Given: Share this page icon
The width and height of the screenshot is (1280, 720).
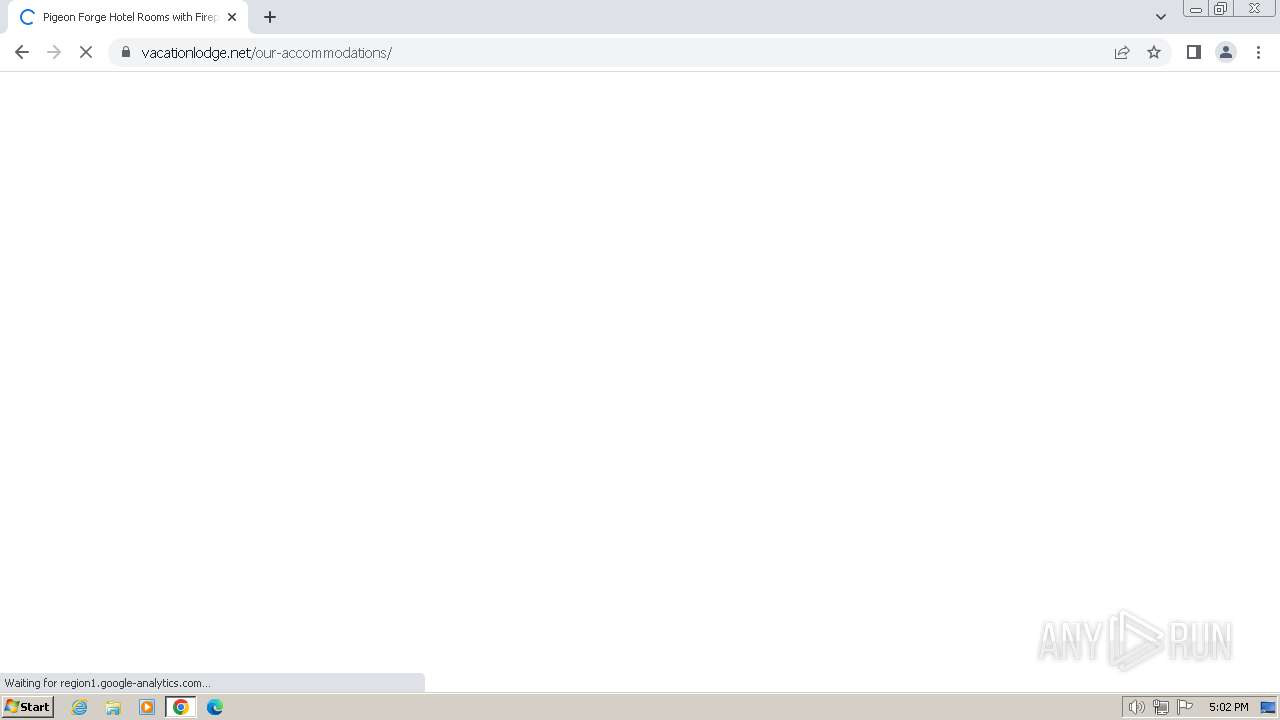Looking at the screenshot, I should 1122,52.
